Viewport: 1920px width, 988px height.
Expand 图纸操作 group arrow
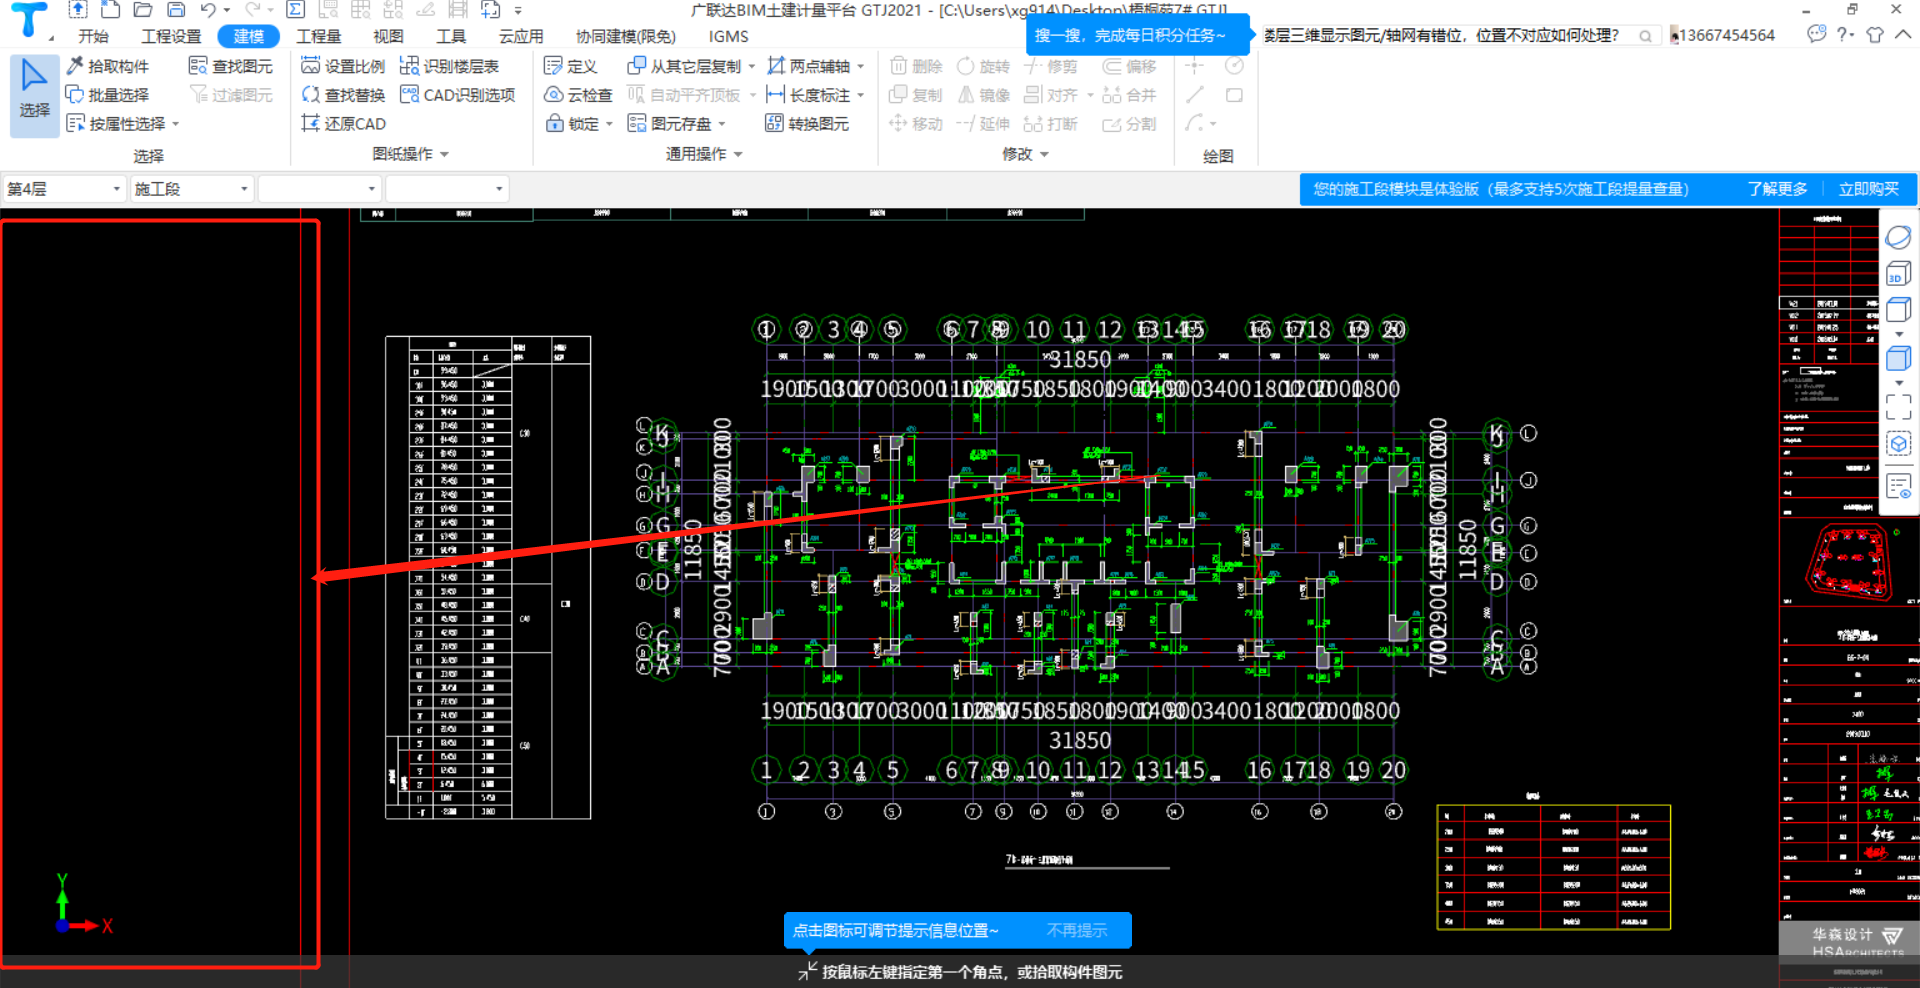[444, 154]
